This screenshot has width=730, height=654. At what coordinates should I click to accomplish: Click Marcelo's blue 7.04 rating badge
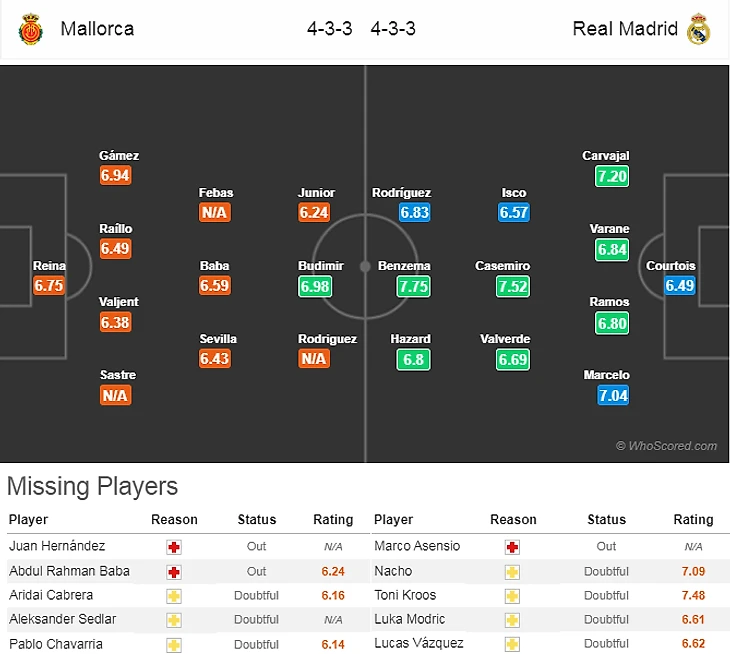click(613, 395)
